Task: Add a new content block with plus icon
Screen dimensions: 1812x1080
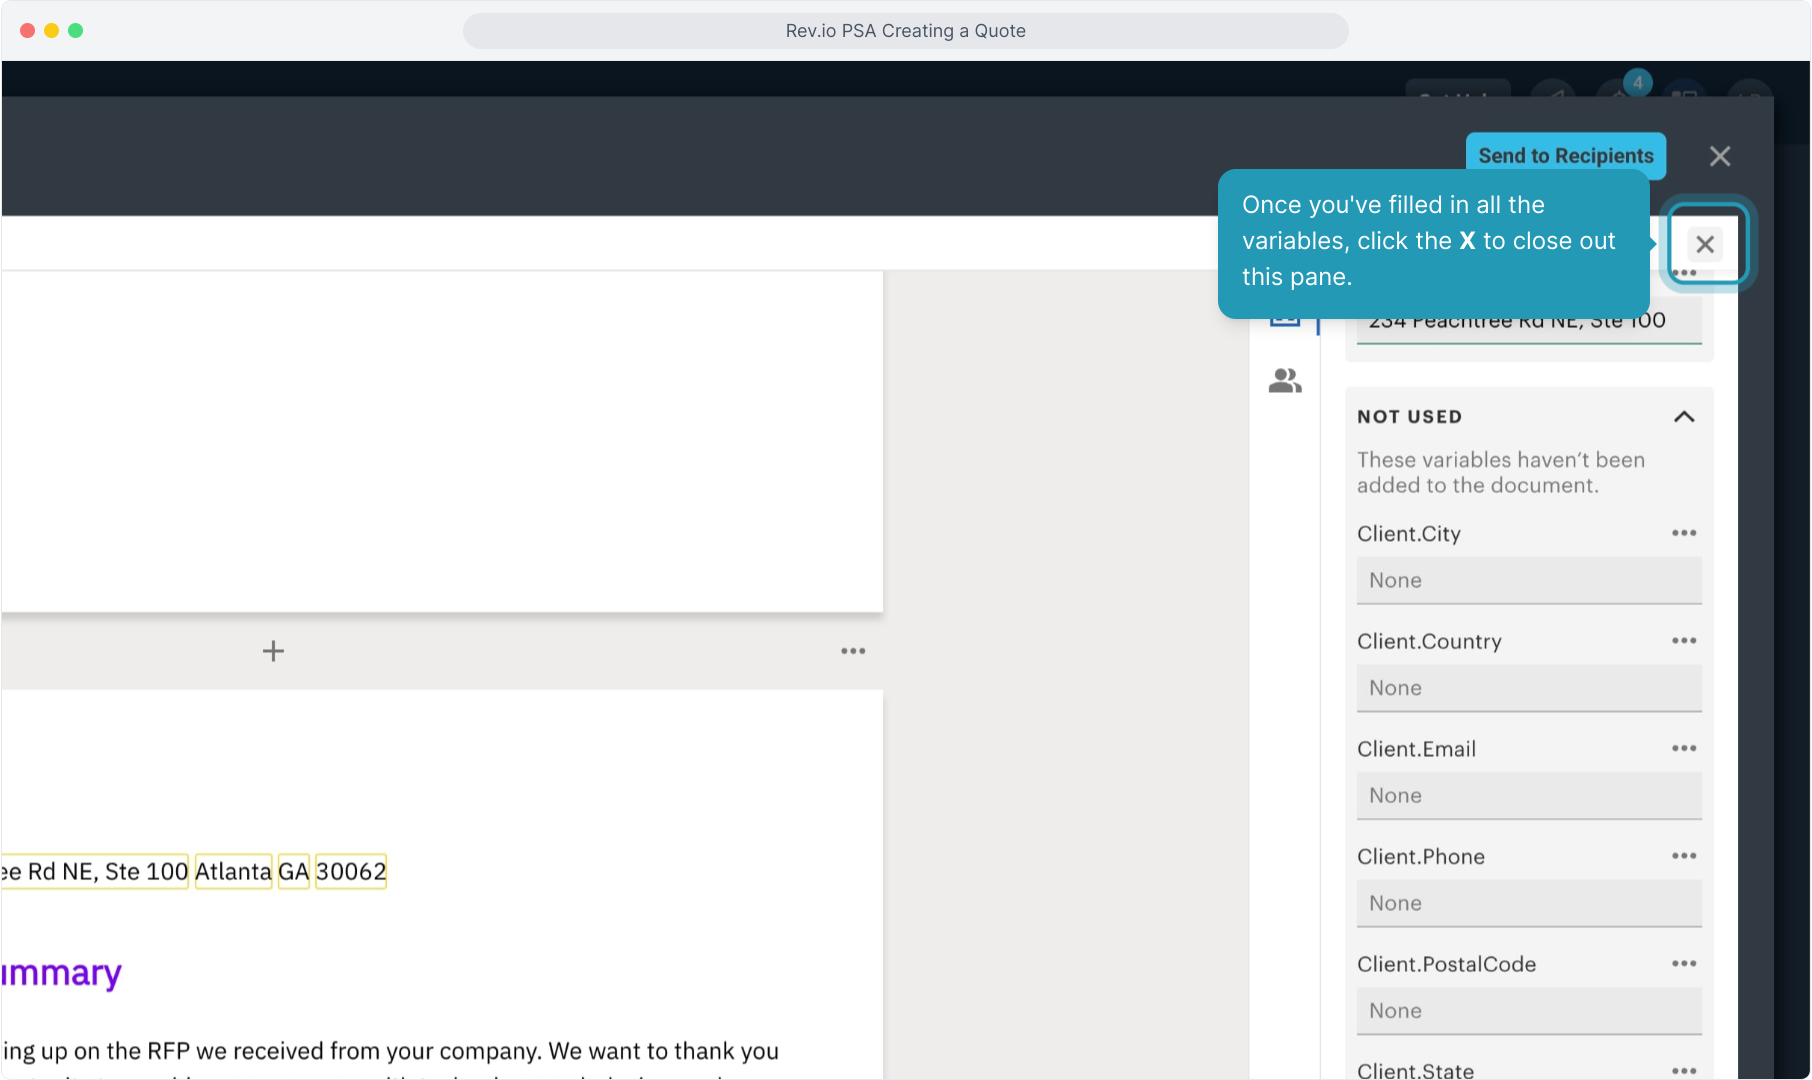Action: pyautogui.click(x=273, y=651)
